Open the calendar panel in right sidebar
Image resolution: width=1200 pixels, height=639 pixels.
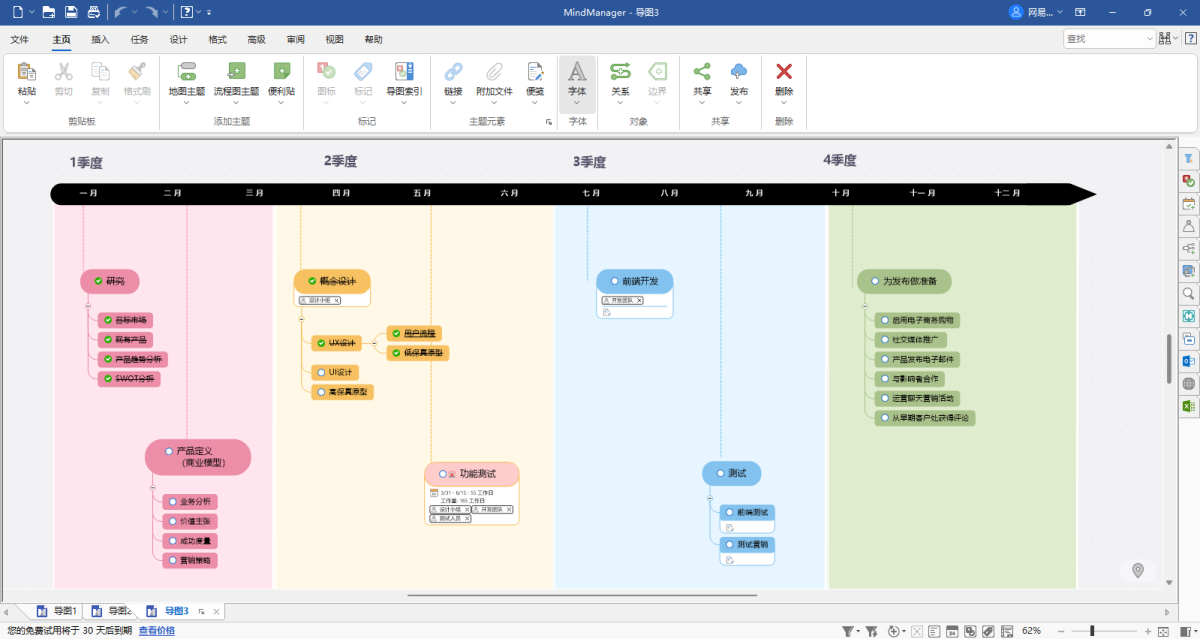[x=1188, y=203]
